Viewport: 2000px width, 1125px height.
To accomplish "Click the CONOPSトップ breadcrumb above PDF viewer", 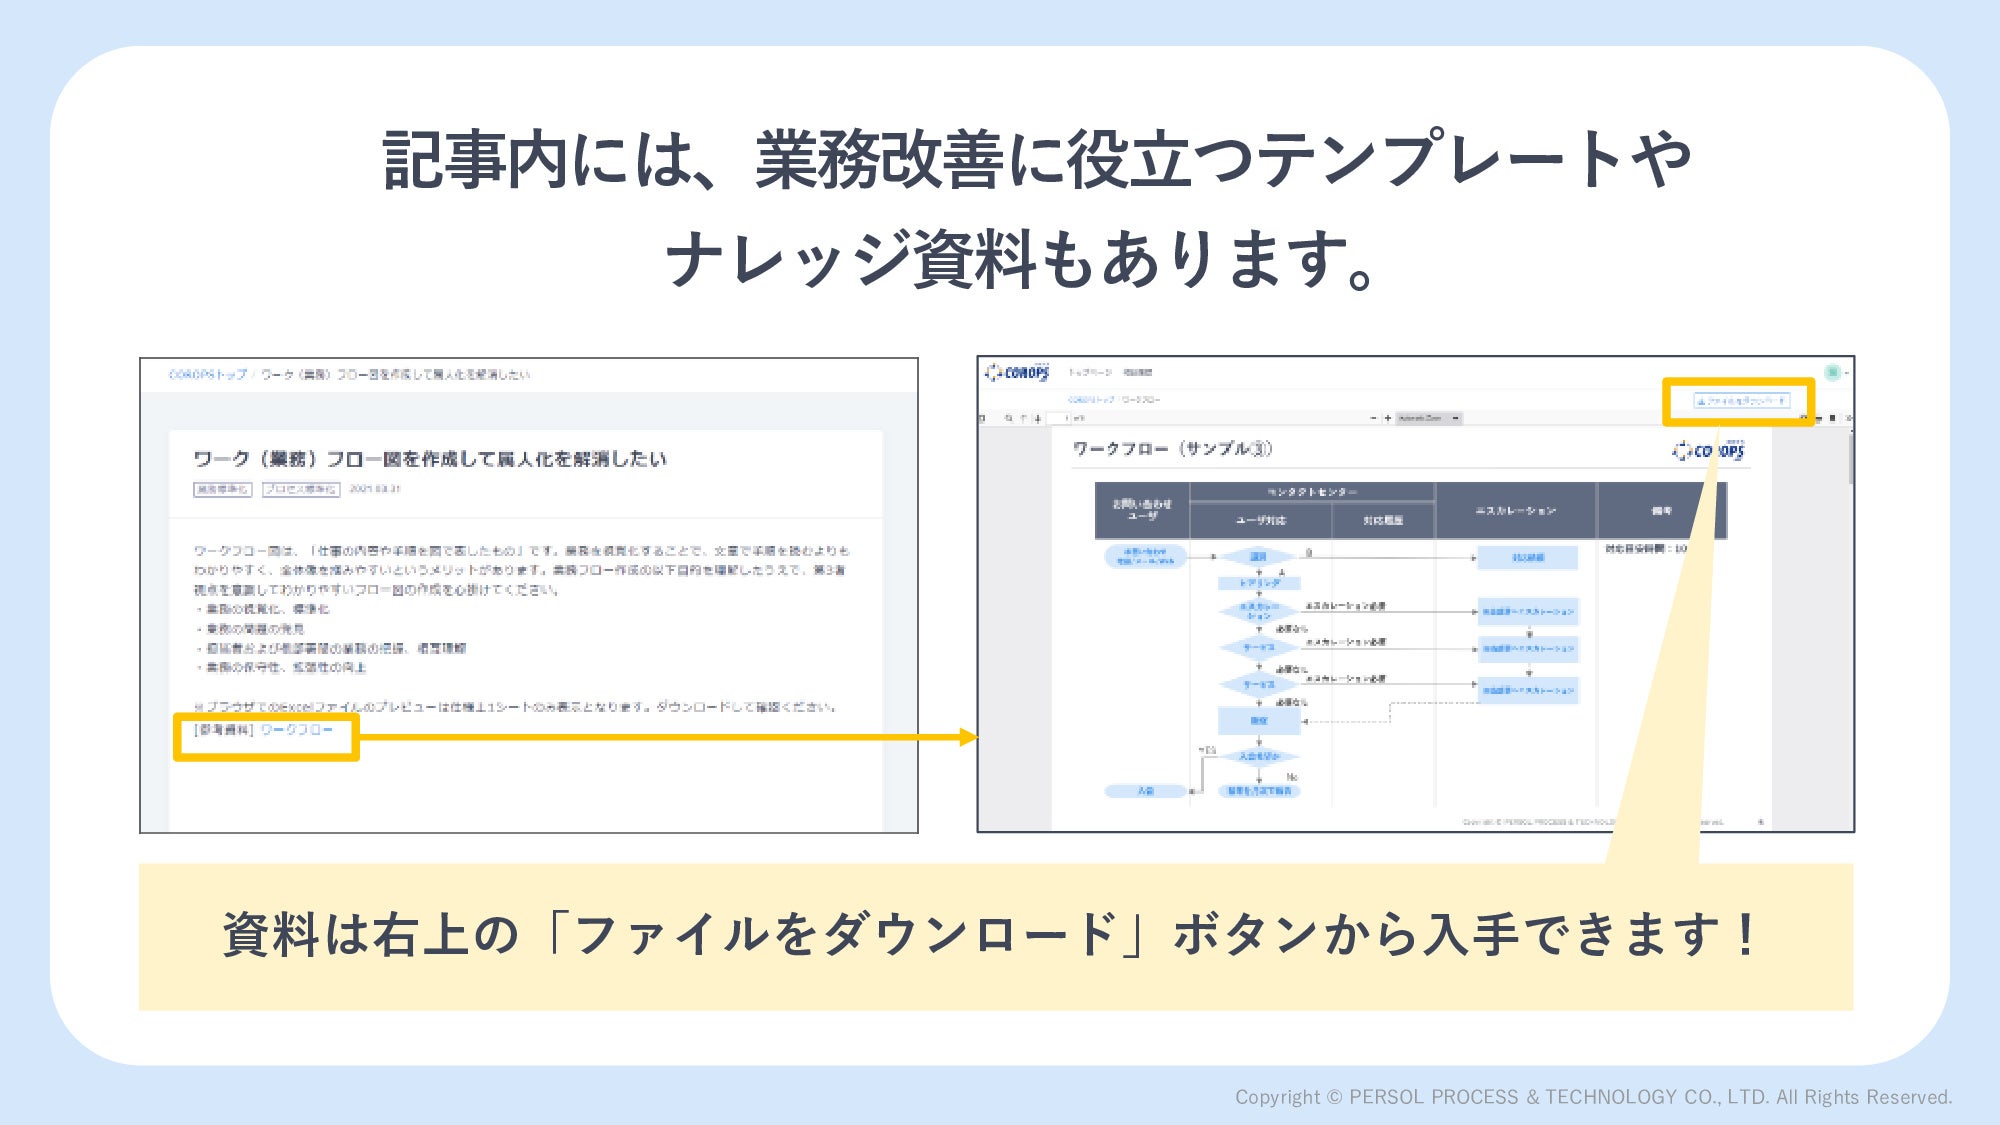I will point(1091,400).
